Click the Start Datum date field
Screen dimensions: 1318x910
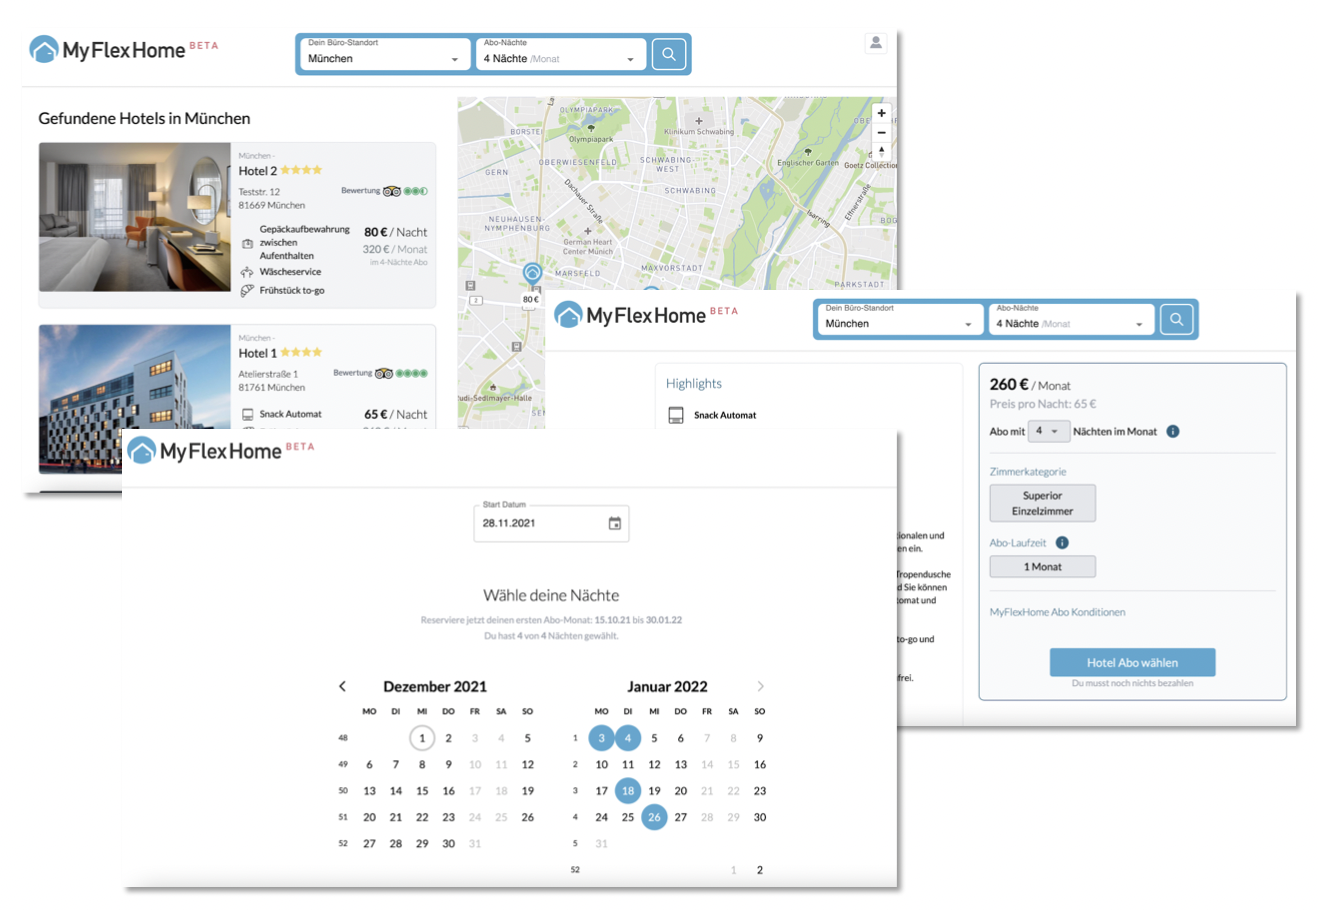coord(551,522)
